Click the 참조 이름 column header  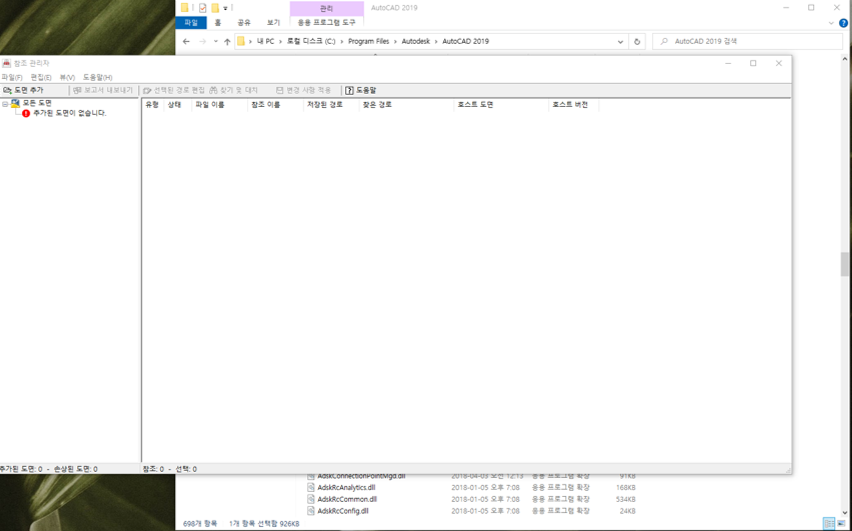[x=275, y=105]
